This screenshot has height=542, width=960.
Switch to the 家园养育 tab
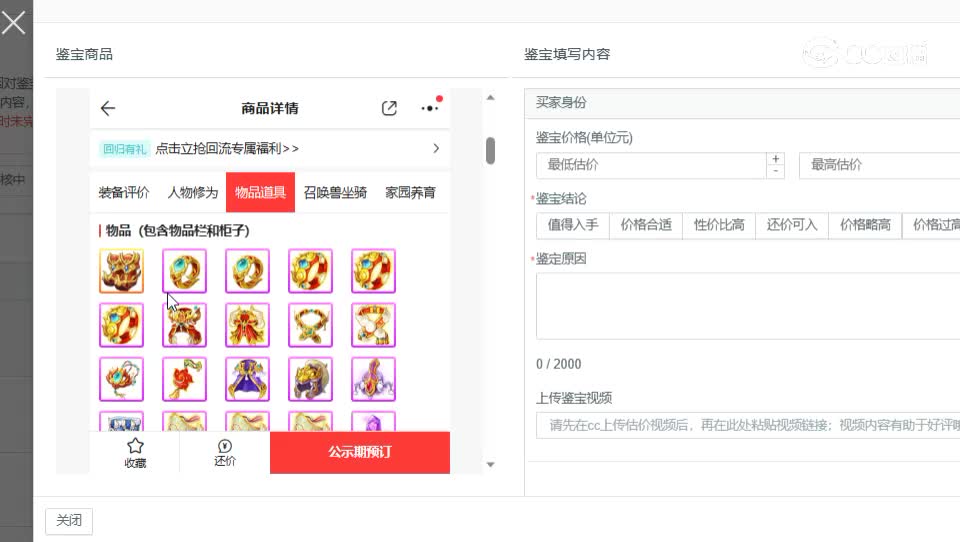410,192
